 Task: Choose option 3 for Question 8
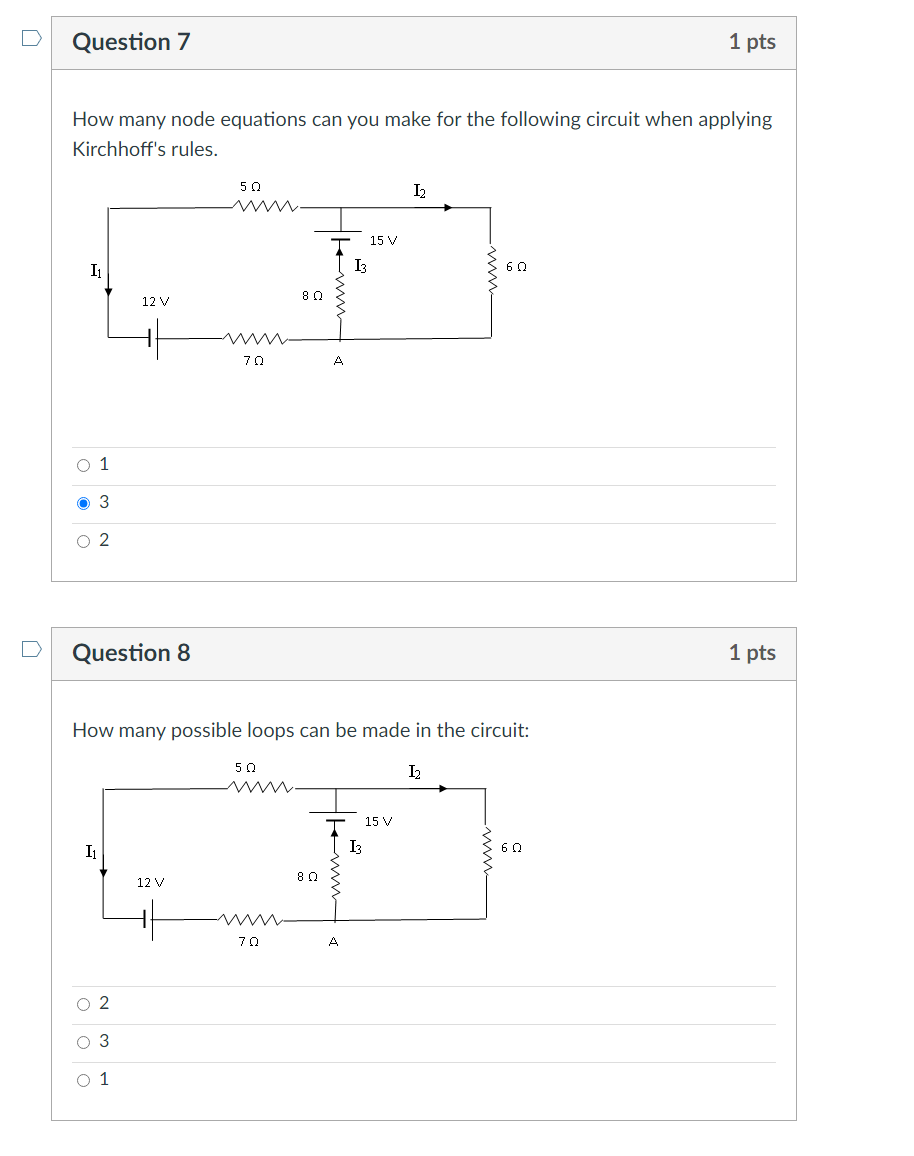tap(83, 1042)
